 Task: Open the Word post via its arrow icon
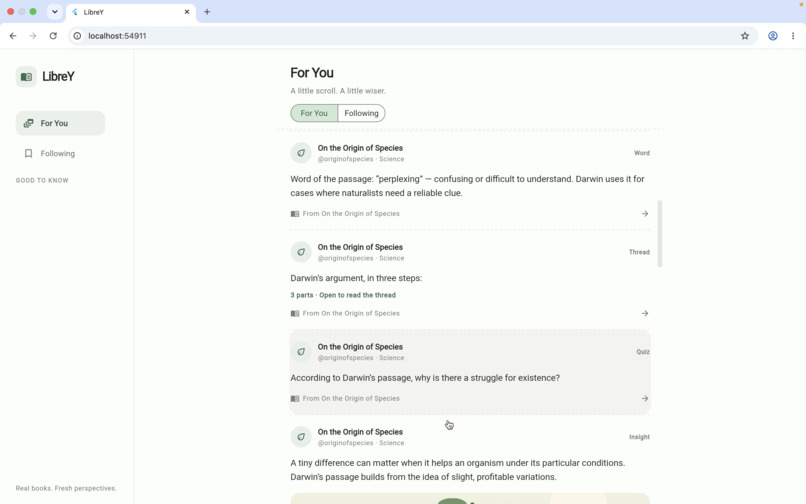tap(645, 213)
